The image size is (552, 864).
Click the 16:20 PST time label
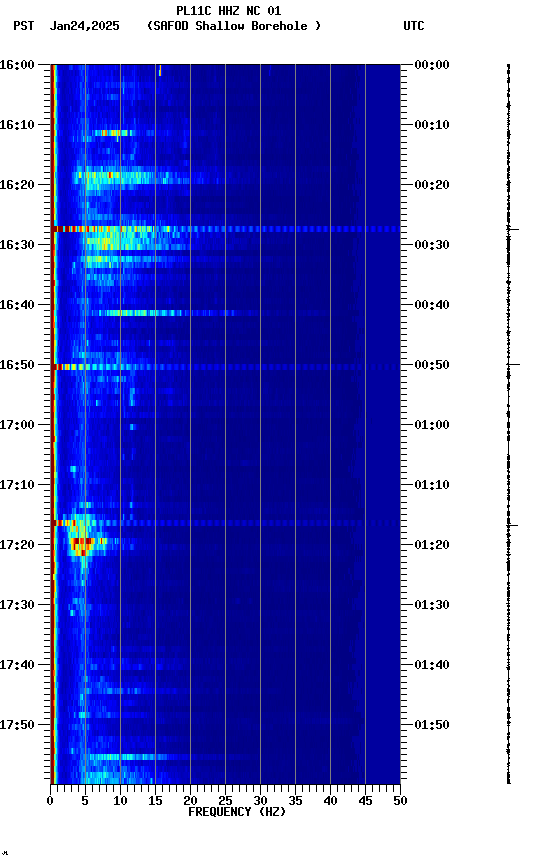point(17,185)
